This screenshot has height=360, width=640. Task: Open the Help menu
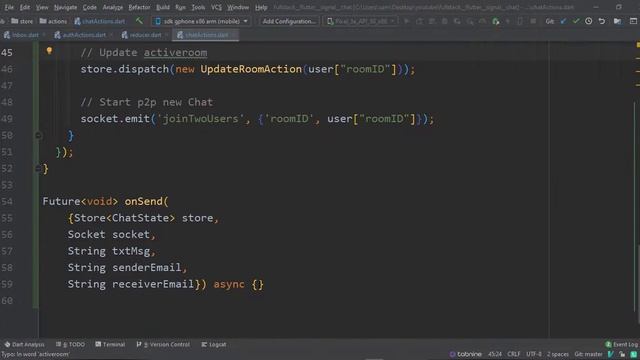[x=261, y=7]
